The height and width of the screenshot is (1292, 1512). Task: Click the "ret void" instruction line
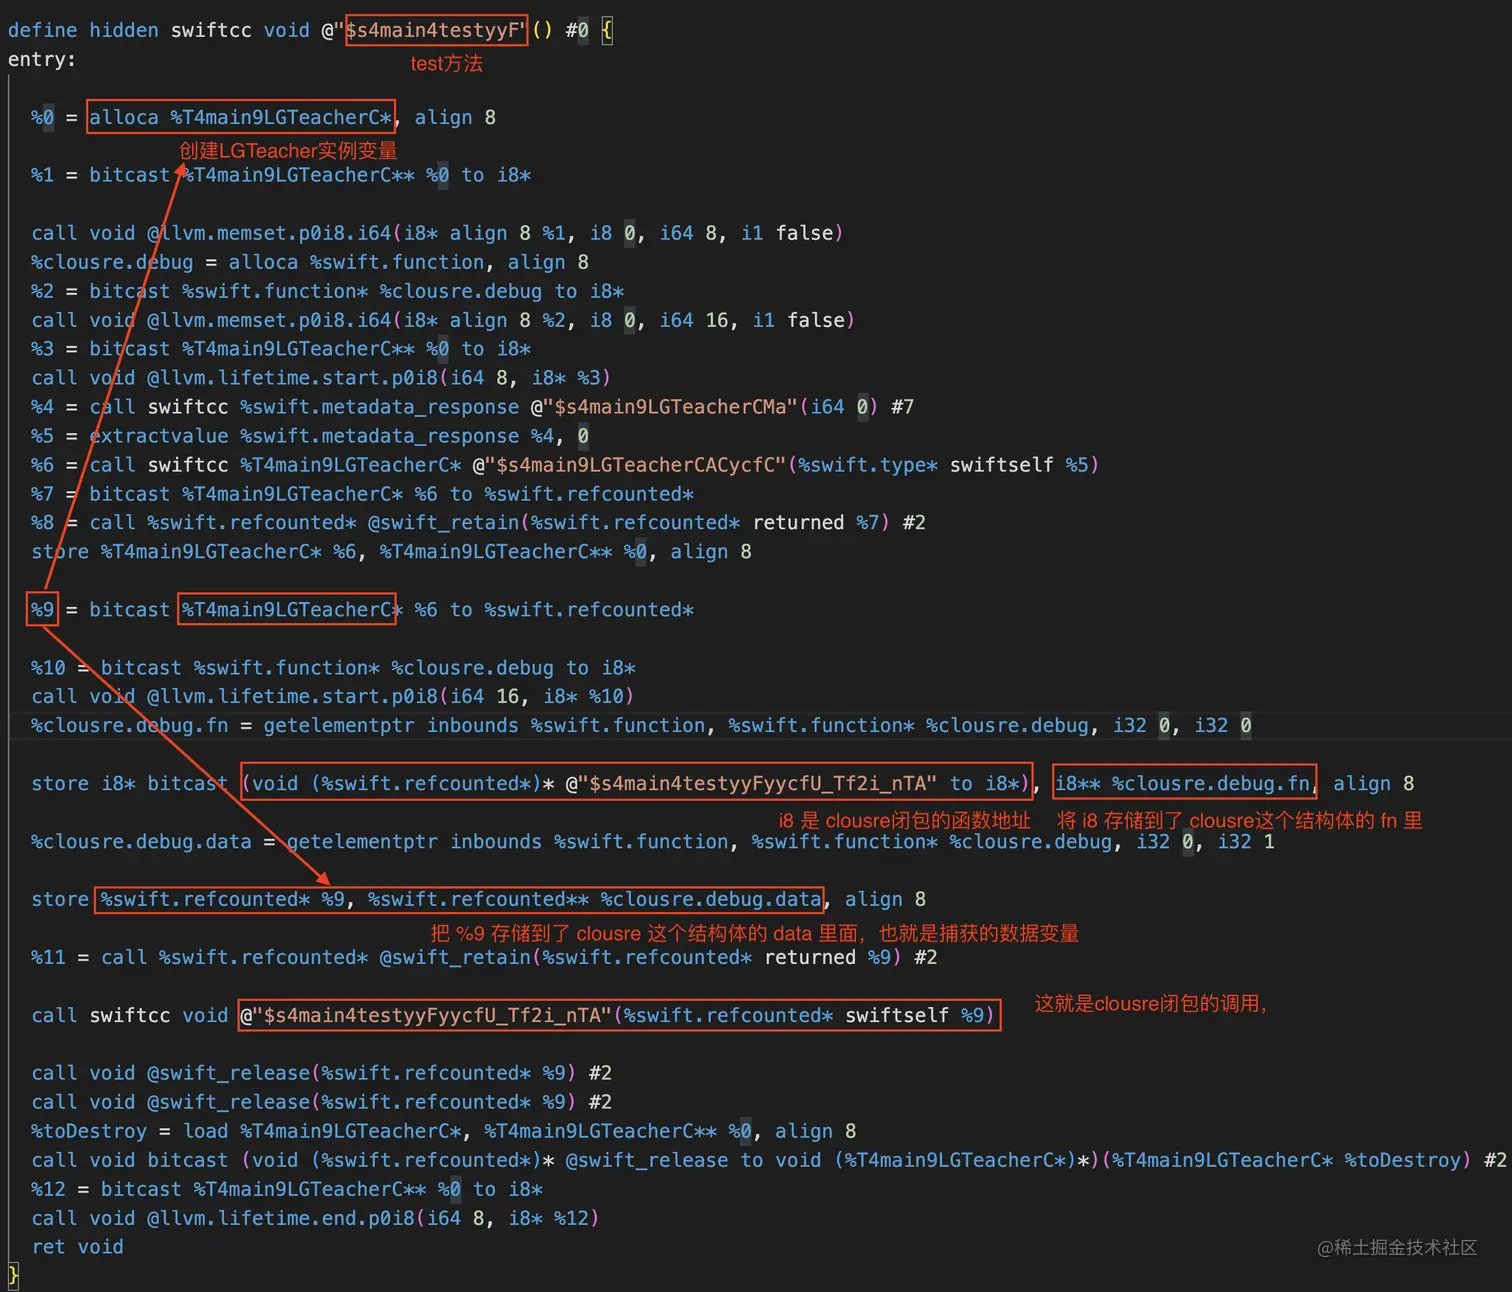tap(77, 1246)
